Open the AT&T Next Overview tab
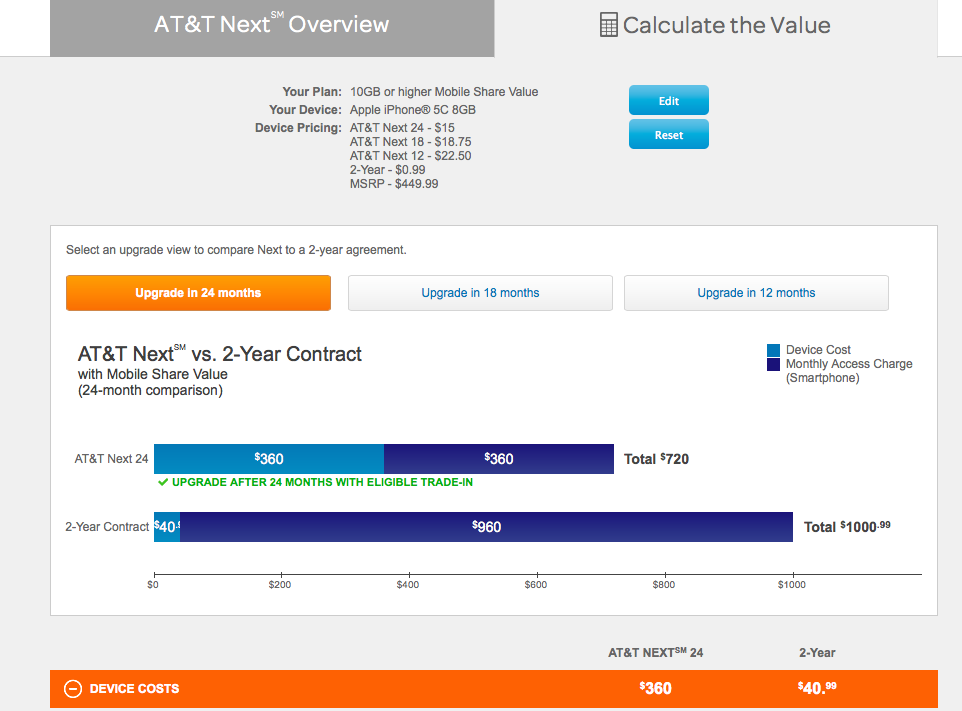Screen dimensions: 962x711 pyautogui.click(x=272, y=28)
